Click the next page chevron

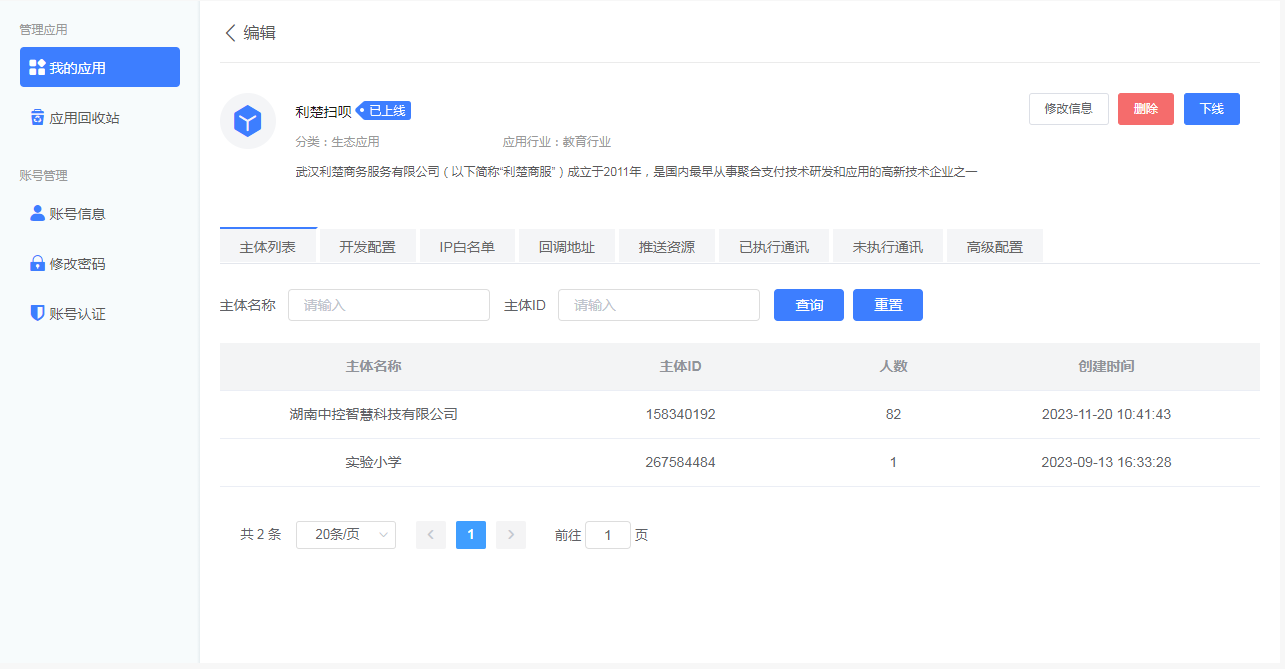(510, 535)
